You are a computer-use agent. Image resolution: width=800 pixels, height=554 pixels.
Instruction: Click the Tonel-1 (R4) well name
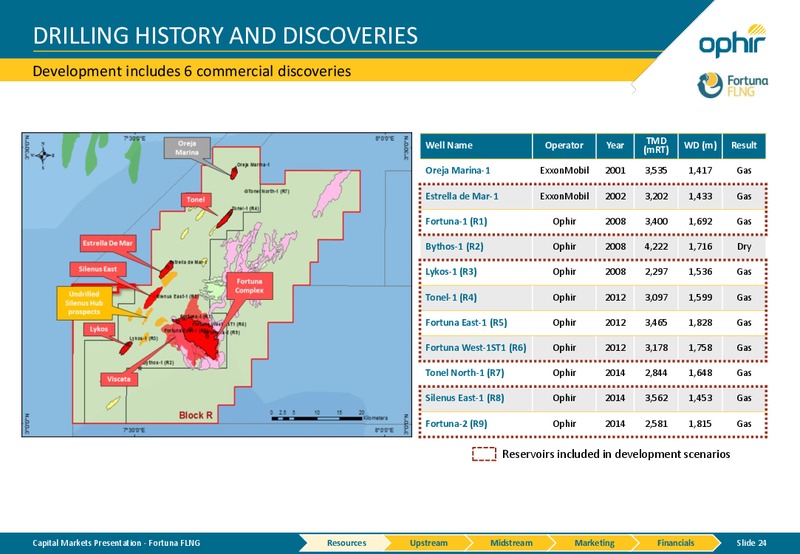click(x=451, y=297)
